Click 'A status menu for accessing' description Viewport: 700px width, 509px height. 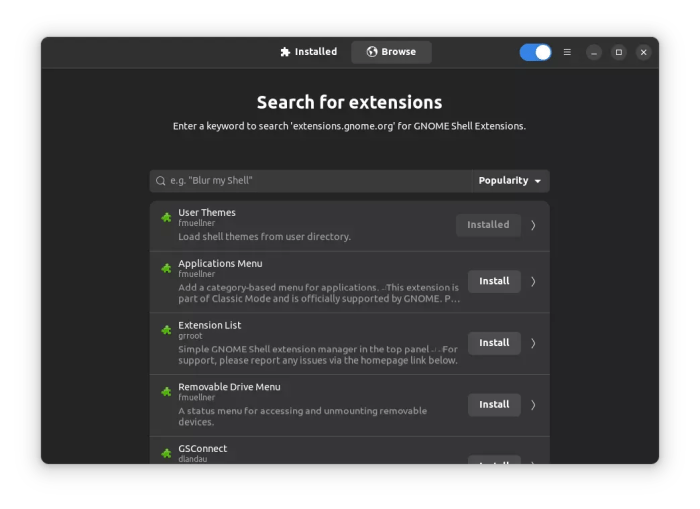point(303,416)
